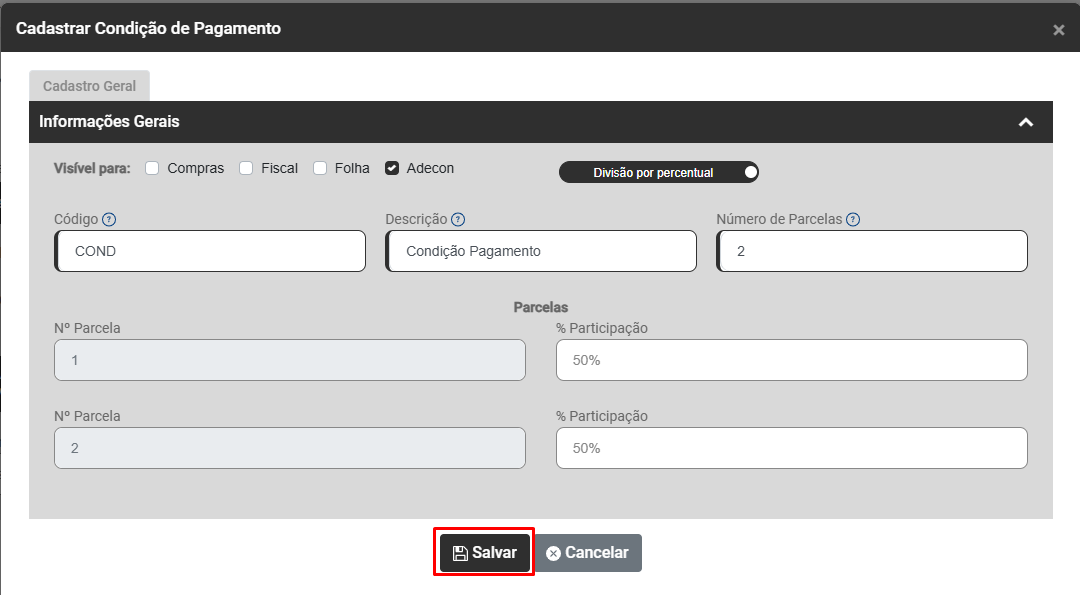Select the Cadastro Geral tab
Image resolution: width=1080 pixels, height=595 pixels.
89,86
